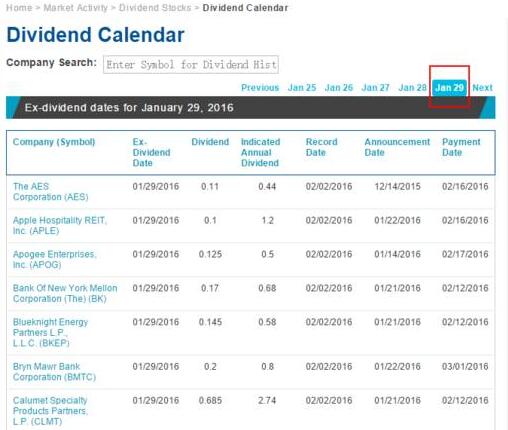Screen dimensions: 508x430
Task: Click BKEP dividend value 0.145
Action: coord(210,322)
